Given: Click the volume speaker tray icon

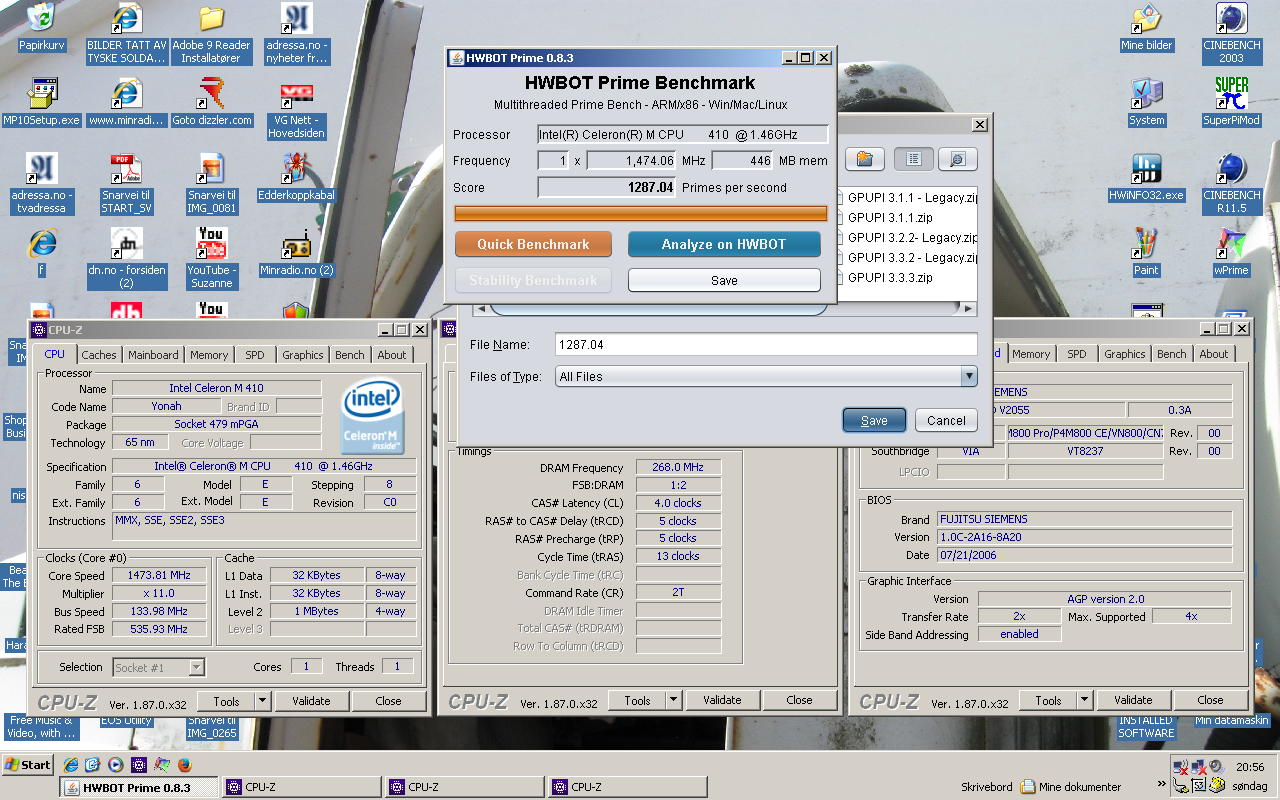Looking at the screenshot, I should click(x=1216, y=767).
